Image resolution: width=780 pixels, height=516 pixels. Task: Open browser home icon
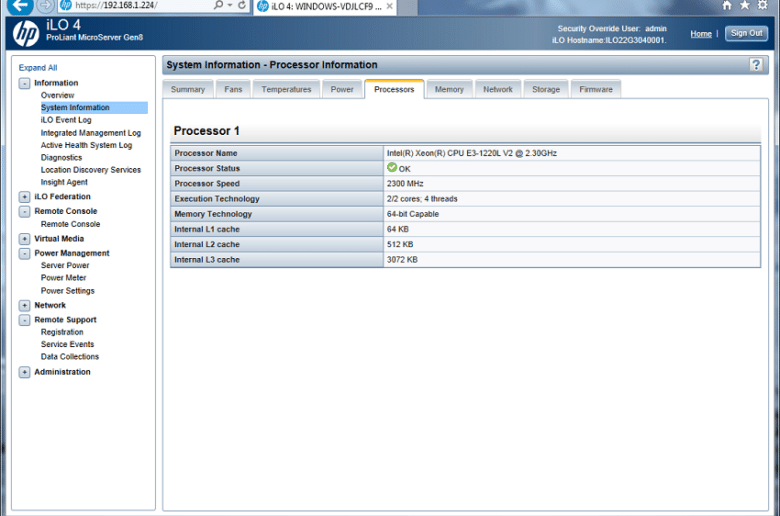[727, 5]
